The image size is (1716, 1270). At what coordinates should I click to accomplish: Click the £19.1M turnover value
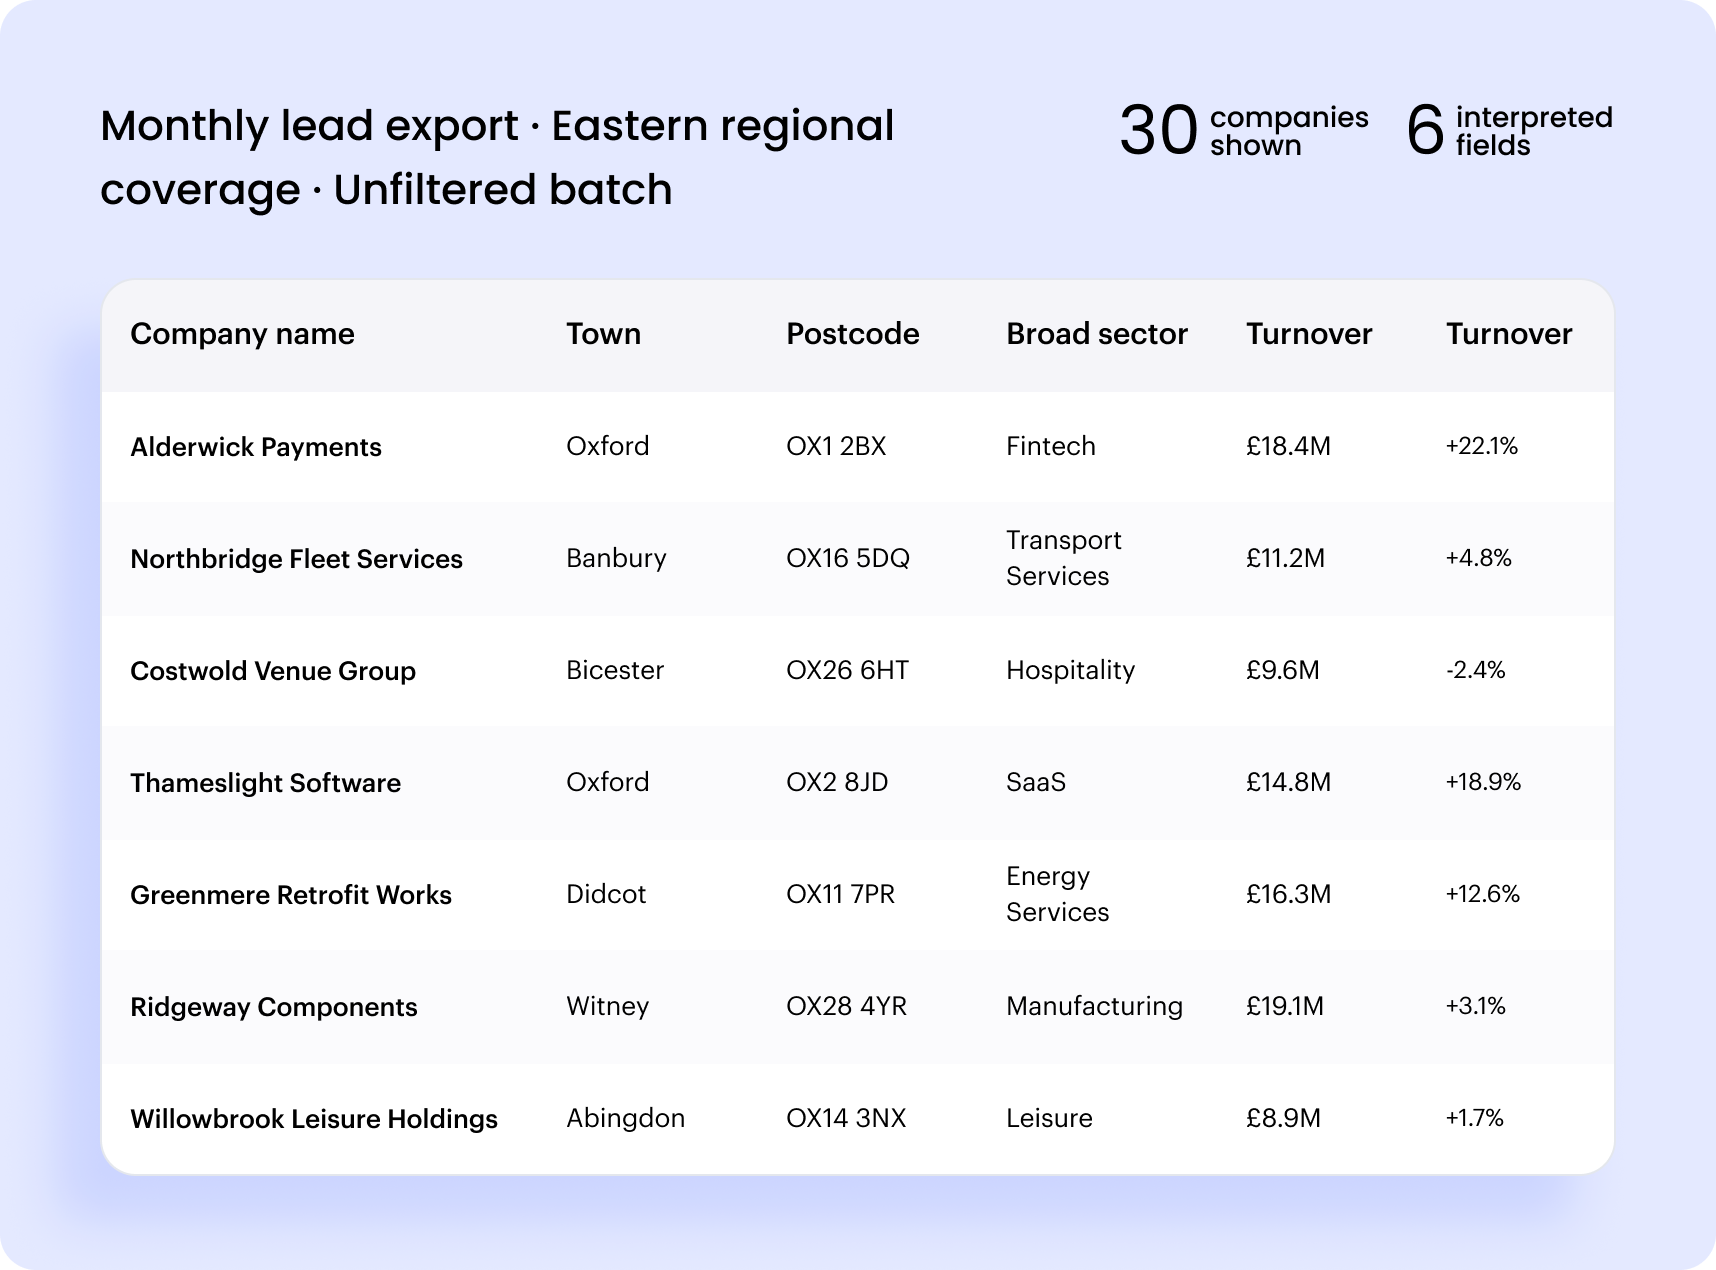[x=1284, y=1006]
